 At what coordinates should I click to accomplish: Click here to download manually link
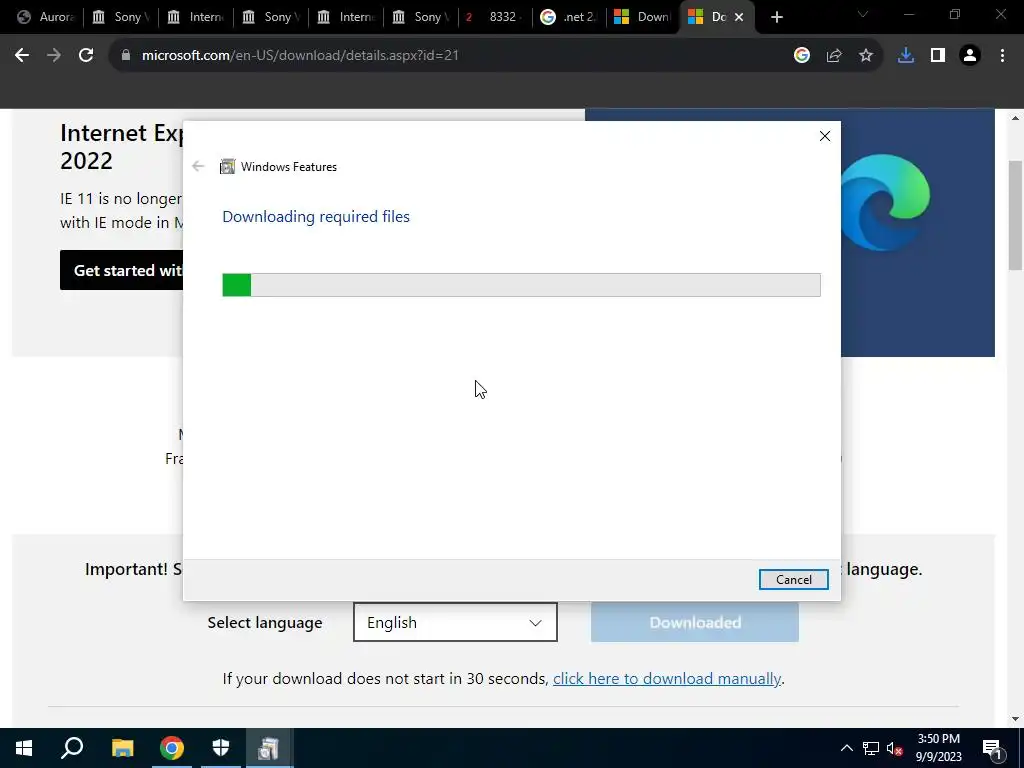[x=667, y=679]
